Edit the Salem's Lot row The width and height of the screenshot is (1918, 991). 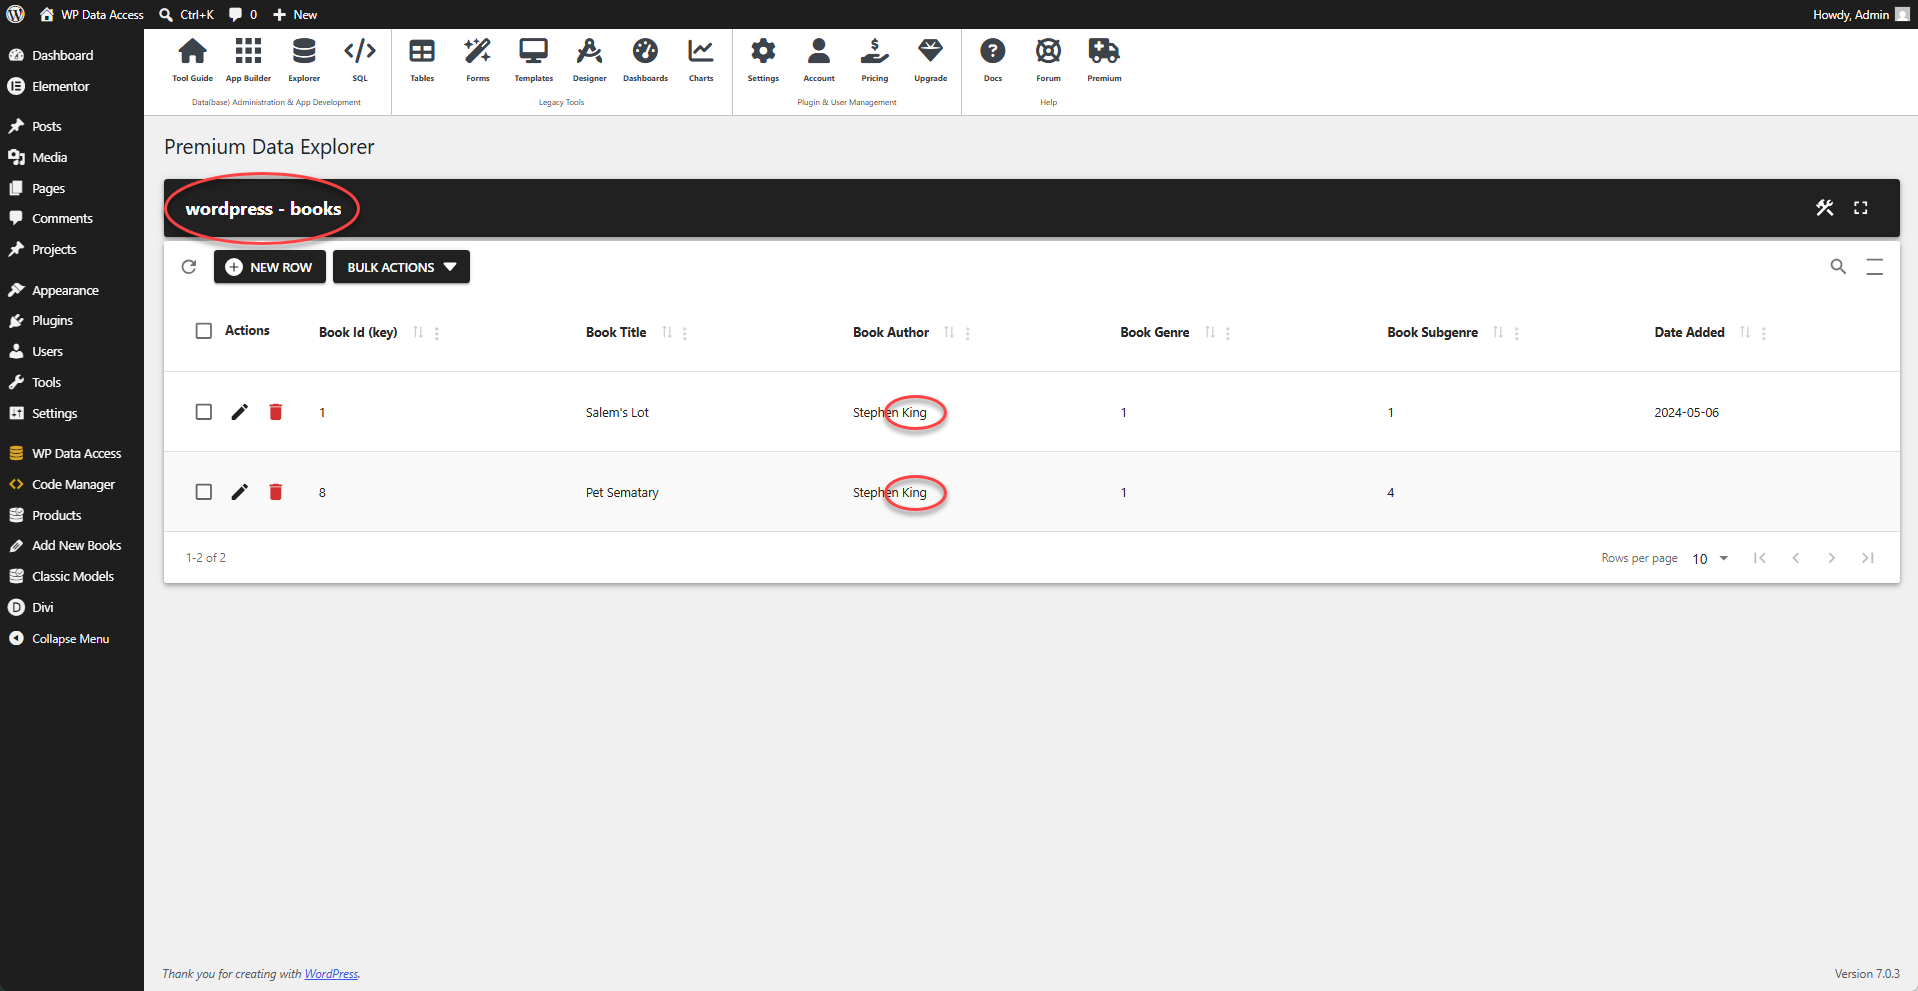pos(240,412)
